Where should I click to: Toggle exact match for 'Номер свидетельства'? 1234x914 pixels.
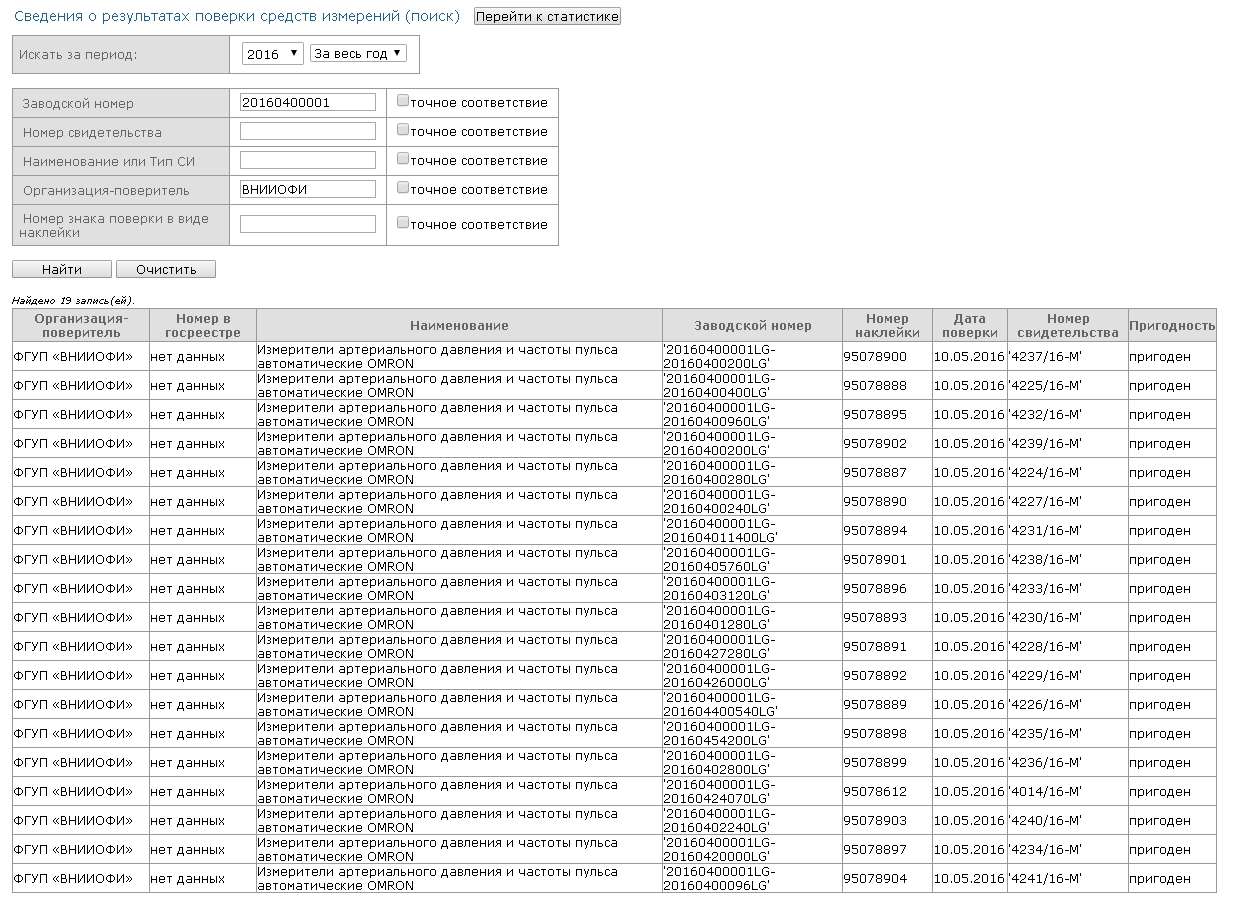click(x=403, y=130)
